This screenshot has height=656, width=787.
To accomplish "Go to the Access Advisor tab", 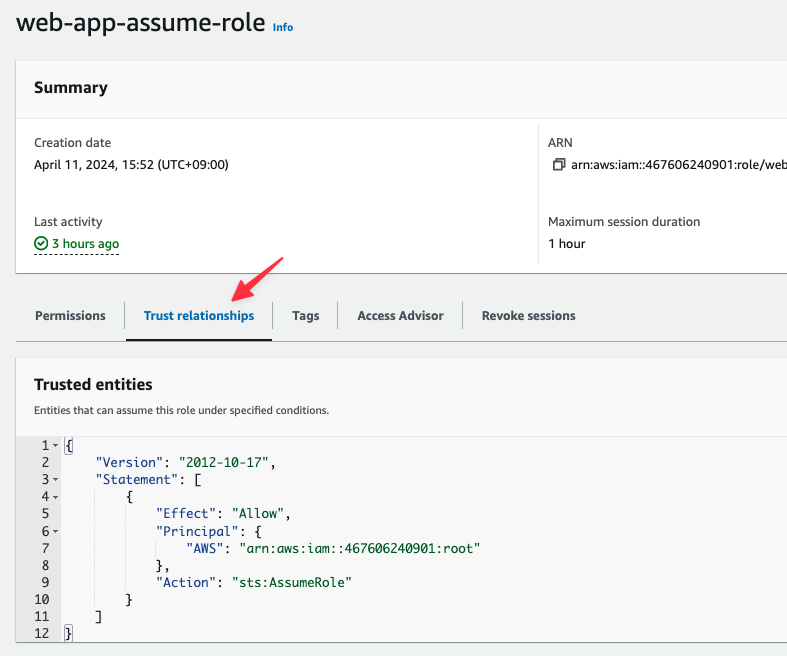I will coord(400,316).
